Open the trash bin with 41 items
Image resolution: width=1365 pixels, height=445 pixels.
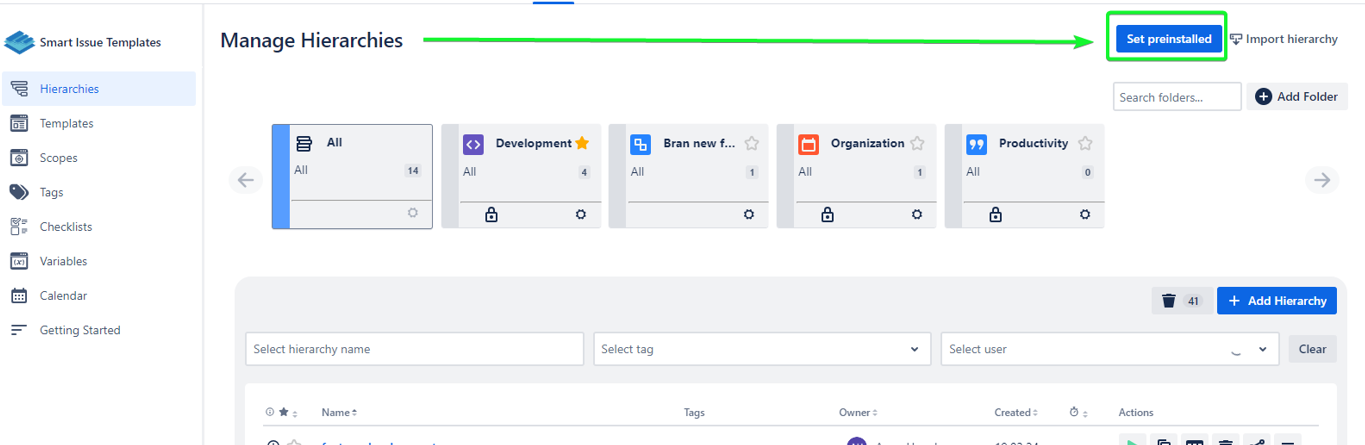click(1180, 301)
